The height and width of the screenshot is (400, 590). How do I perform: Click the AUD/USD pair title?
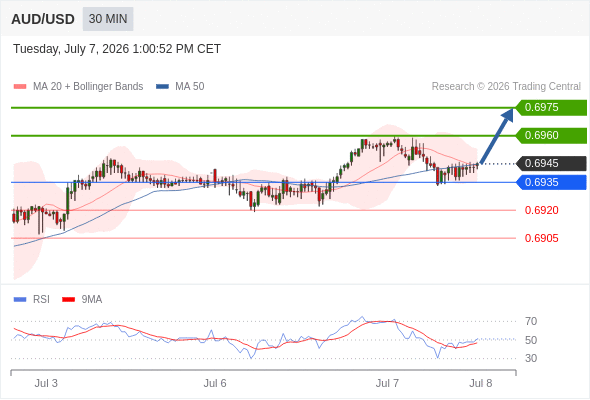coord(43,19)
